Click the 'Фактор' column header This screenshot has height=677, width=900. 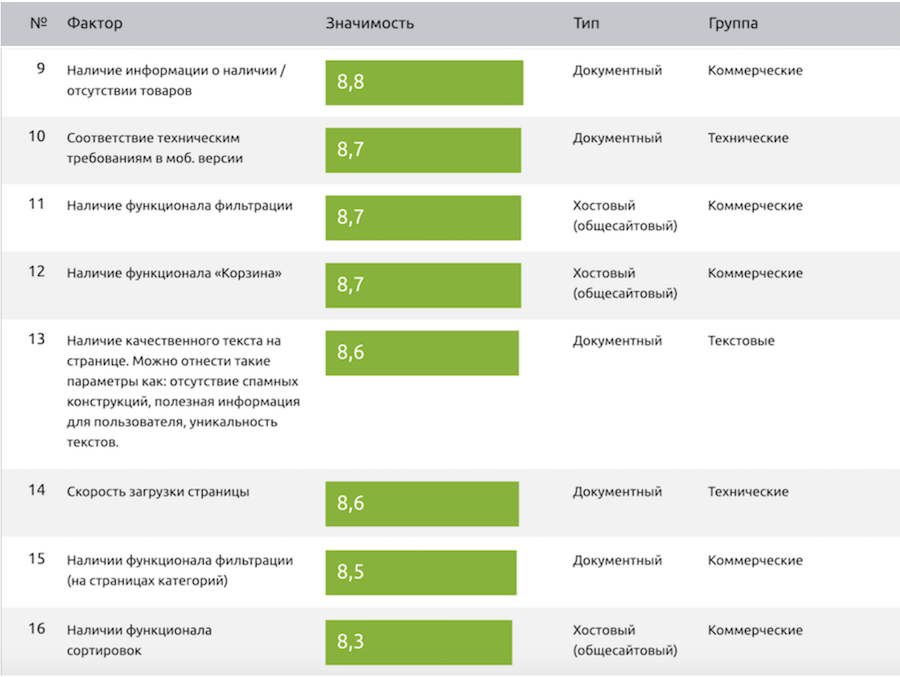click(94, 24)
